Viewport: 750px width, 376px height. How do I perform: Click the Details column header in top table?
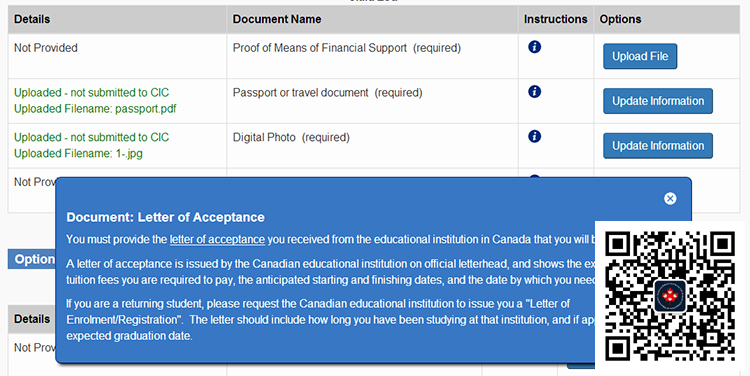(32, 19)
